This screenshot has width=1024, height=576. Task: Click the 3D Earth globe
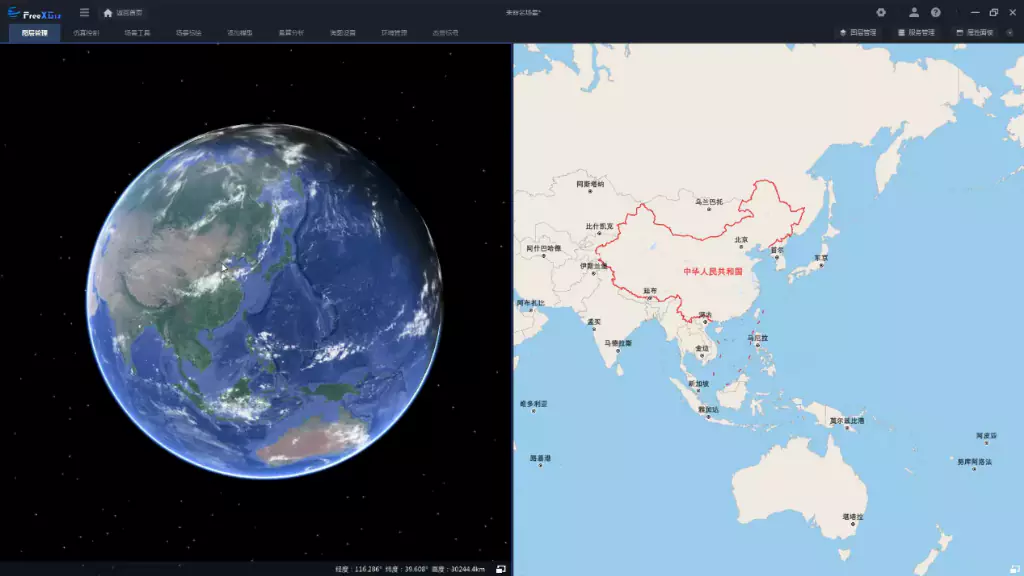(264, 300)
